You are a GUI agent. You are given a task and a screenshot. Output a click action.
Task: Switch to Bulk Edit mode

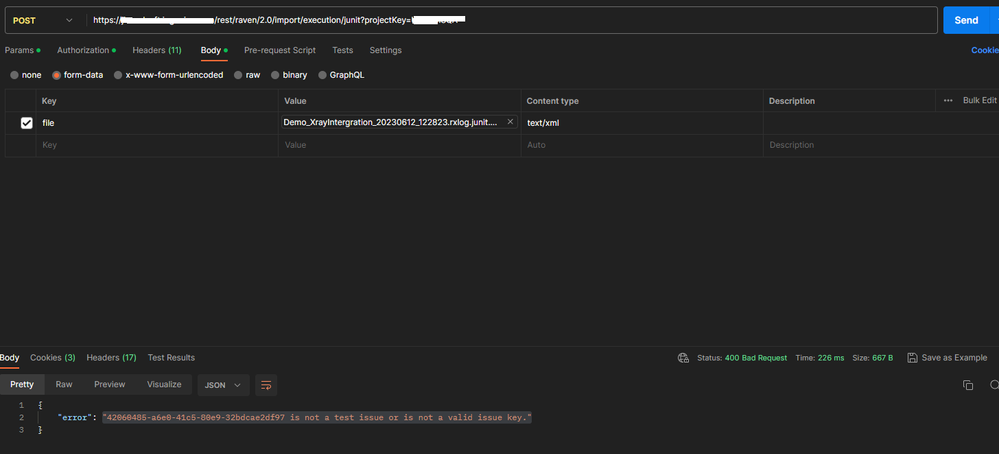(x=979, y=101)
